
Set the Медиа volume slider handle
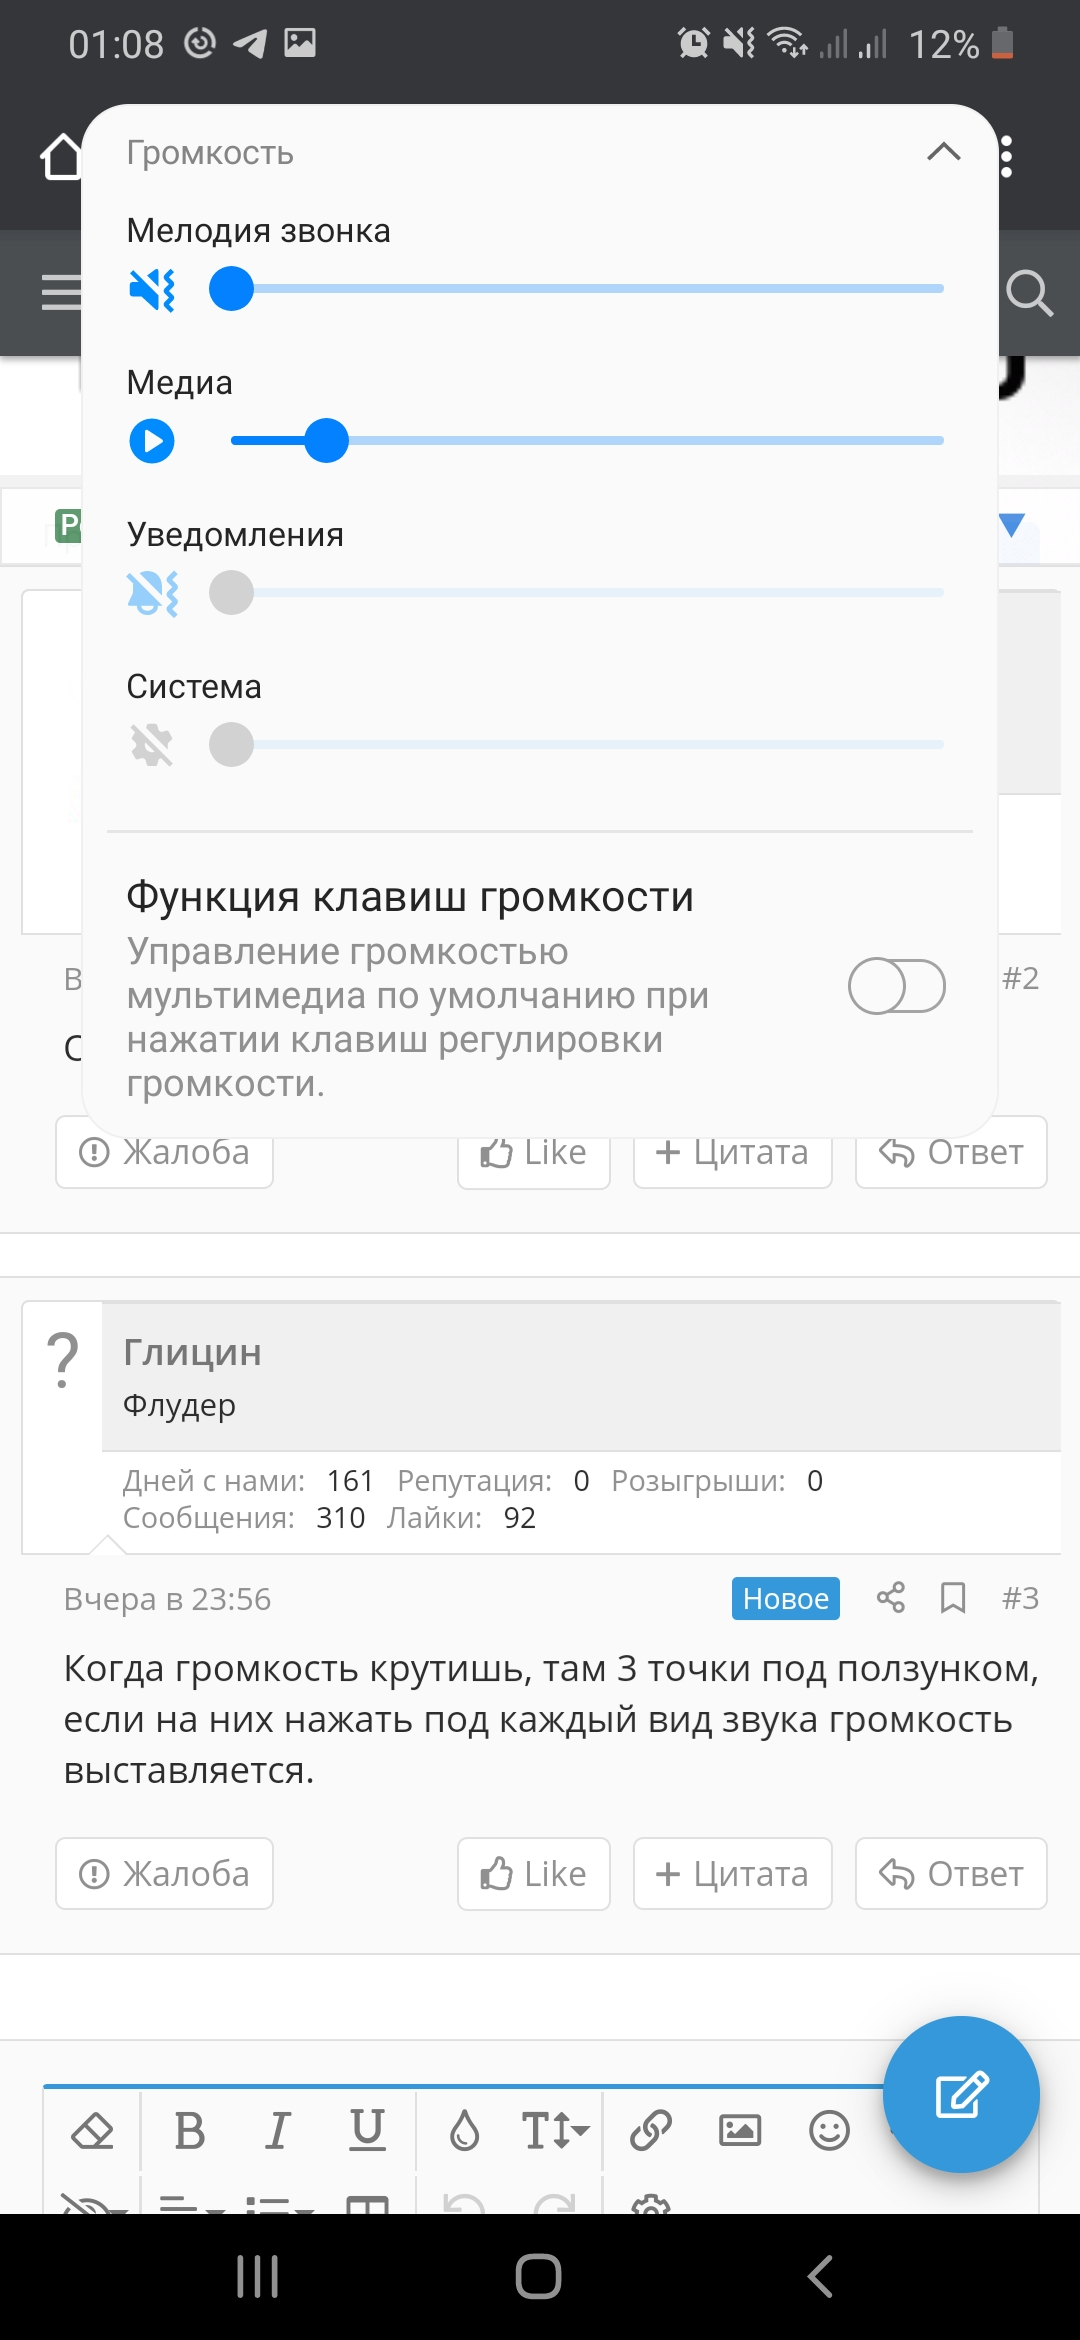click(326, 441)
